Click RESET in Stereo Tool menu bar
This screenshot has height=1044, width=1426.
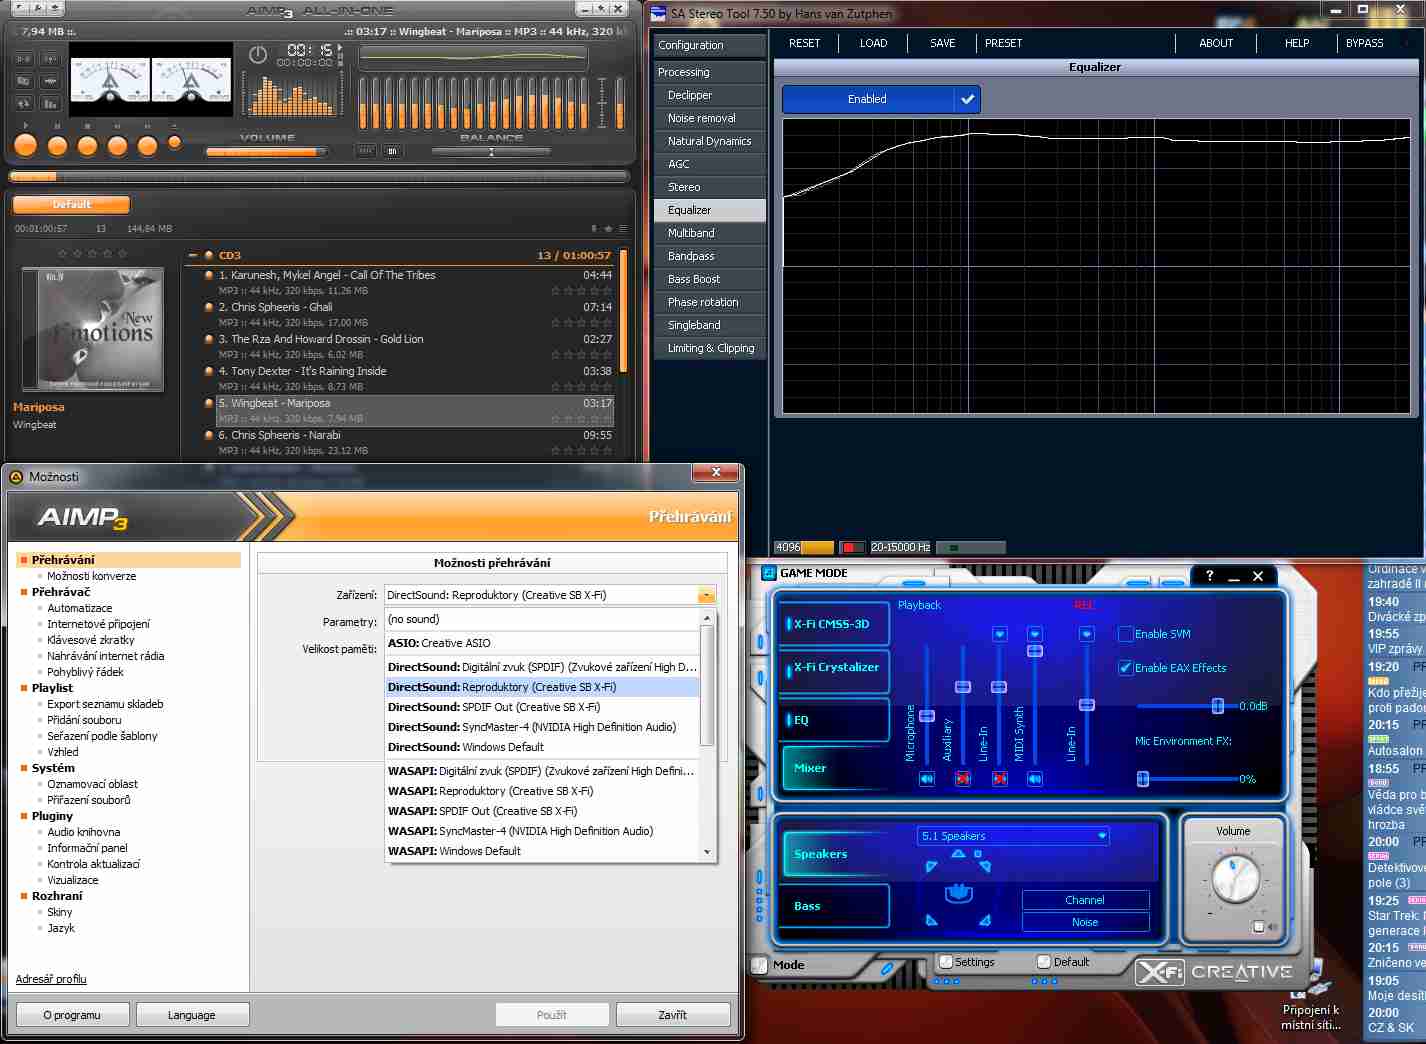pyautogui.click(x=804, y=43)
